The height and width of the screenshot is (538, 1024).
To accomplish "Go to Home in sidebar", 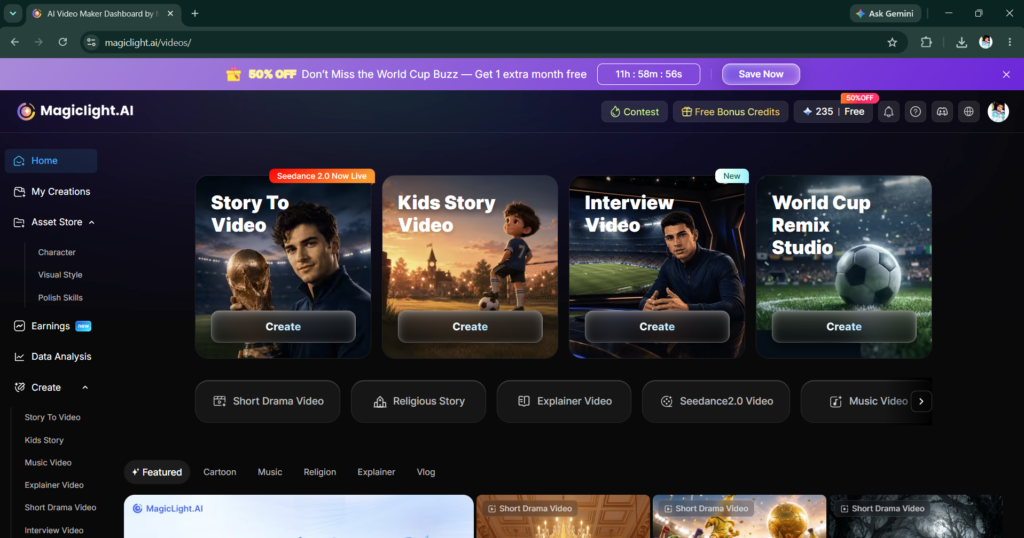I will click(51, 161).
